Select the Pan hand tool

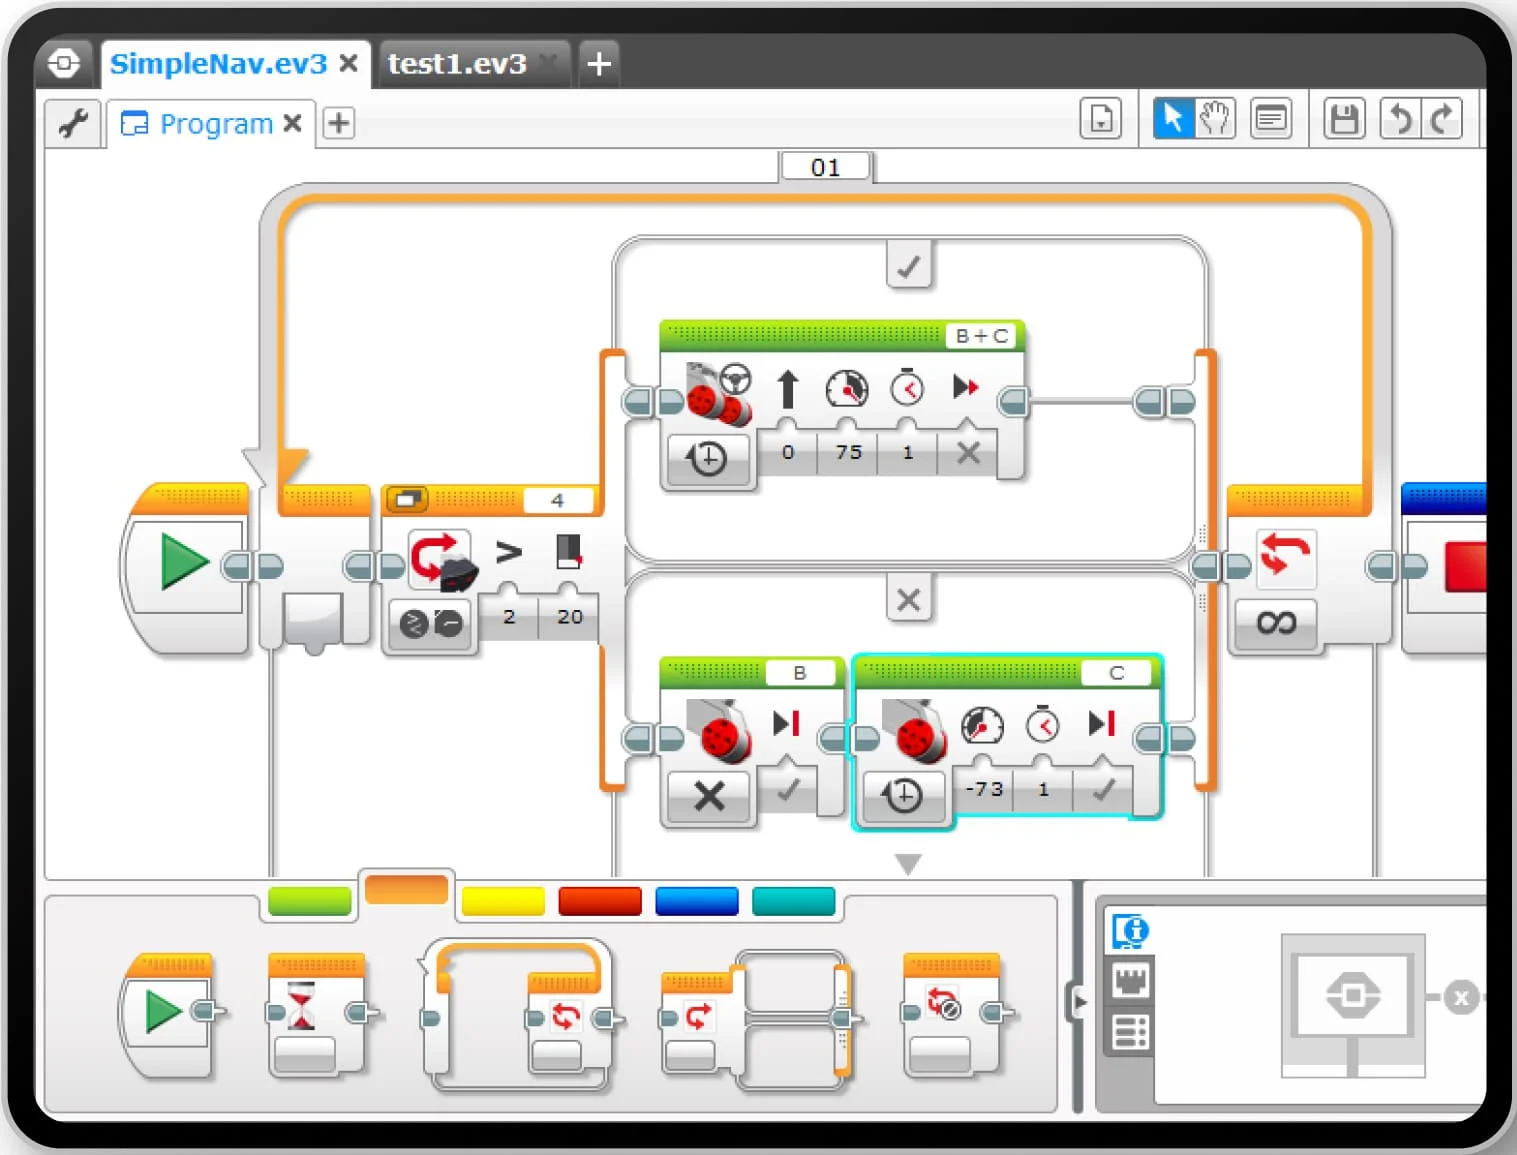1215,119
